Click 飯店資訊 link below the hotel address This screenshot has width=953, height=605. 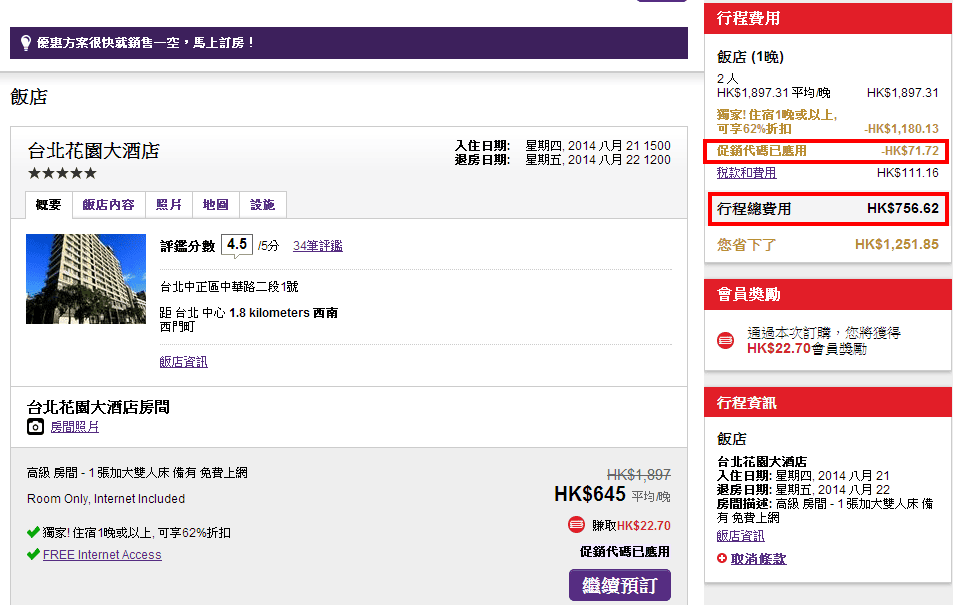click(x=183, y=362)
